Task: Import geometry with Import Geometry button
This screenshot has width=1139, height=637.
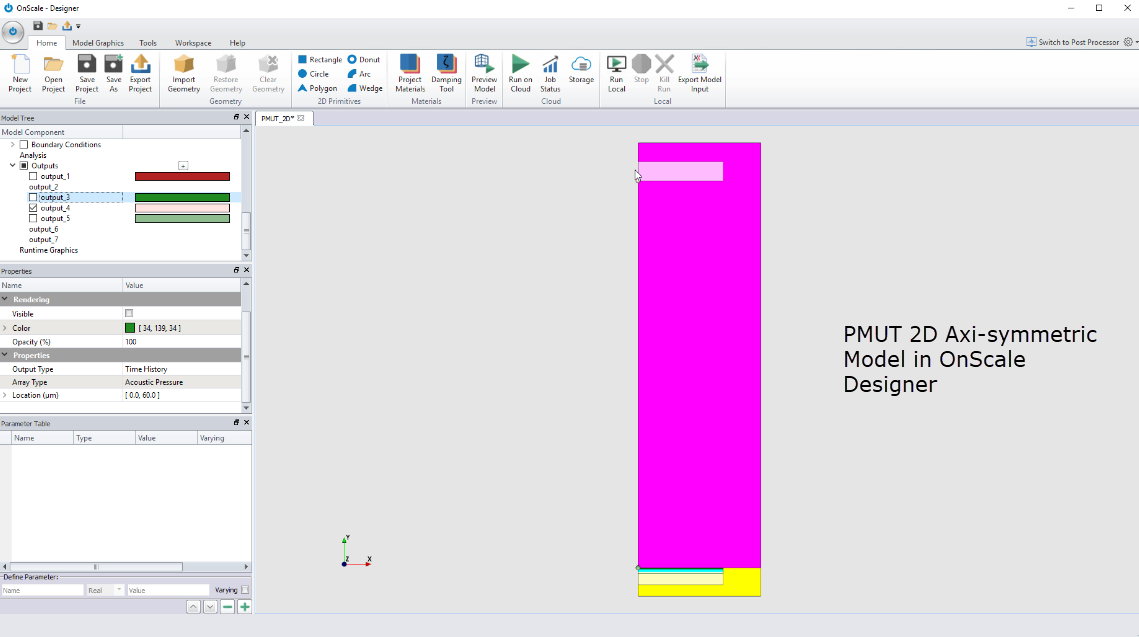Action: pyautogui.click(x=184, y=73)
